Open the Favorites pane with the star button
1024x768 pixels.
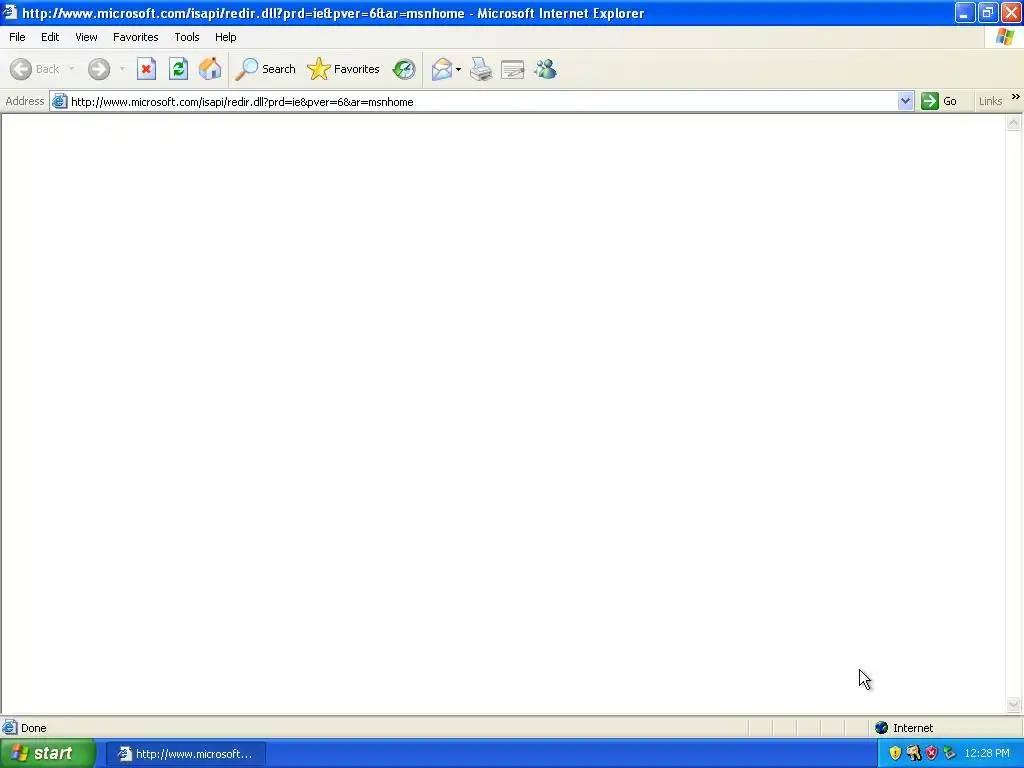point(344,69)
